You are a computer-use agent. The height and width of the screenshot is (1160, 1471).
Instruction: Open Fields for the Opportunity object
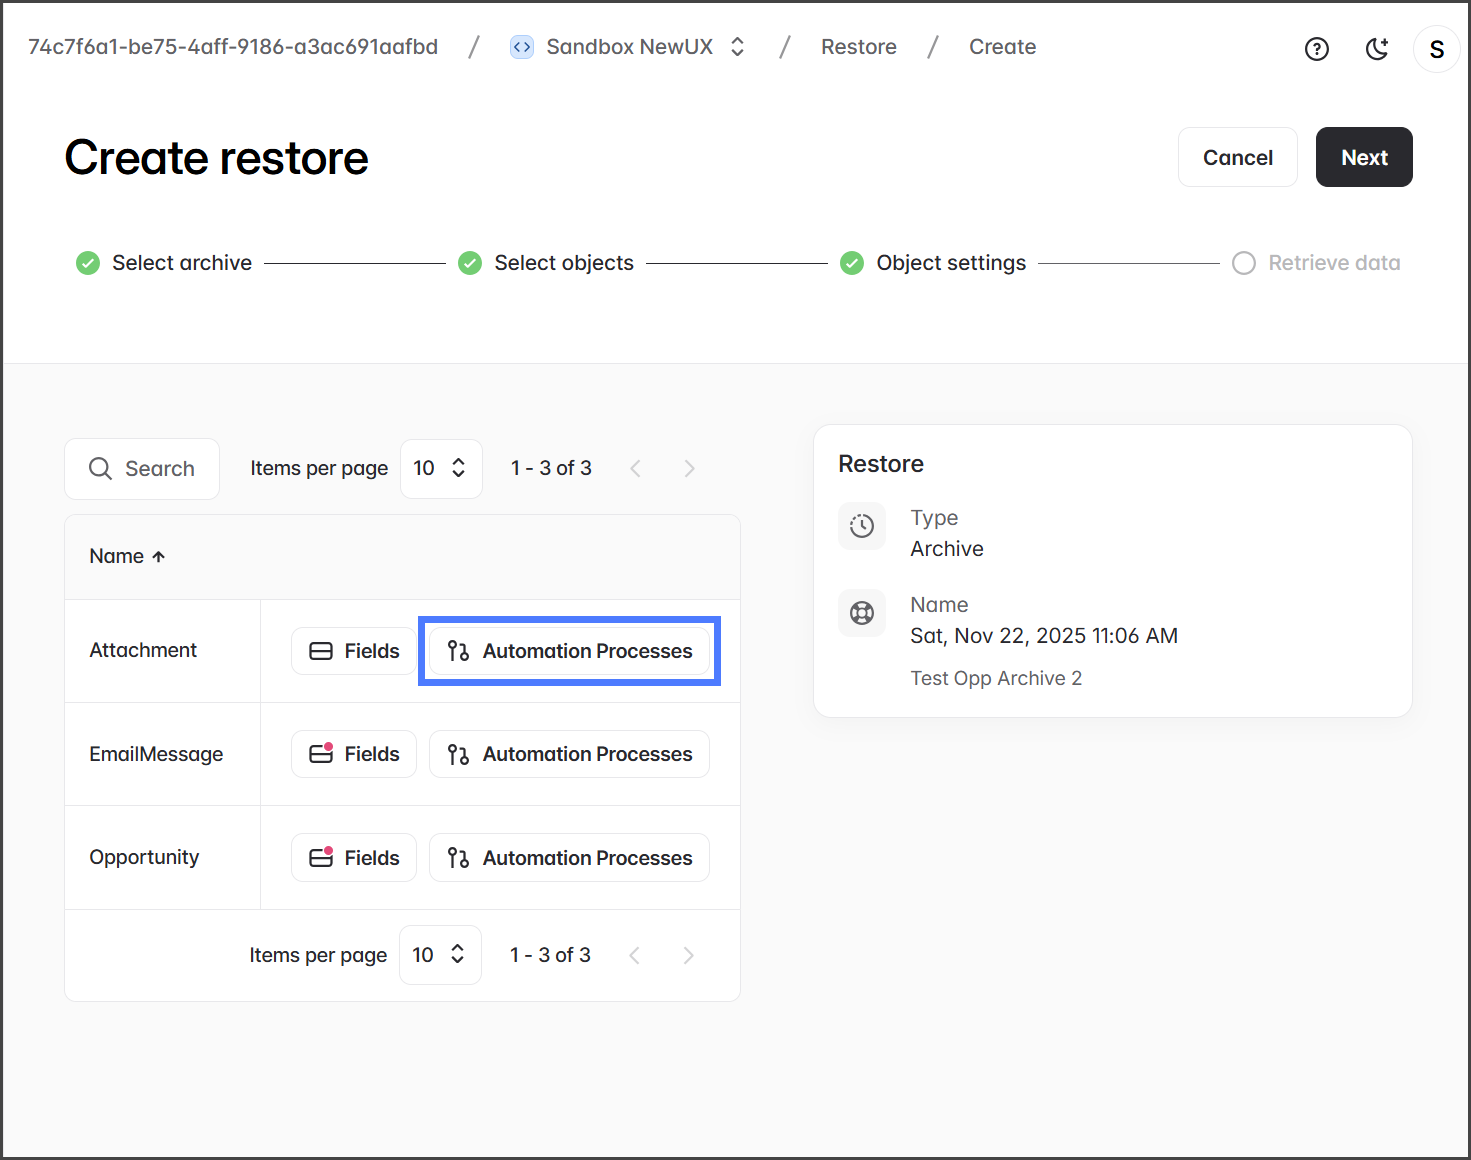click(354, 858)
